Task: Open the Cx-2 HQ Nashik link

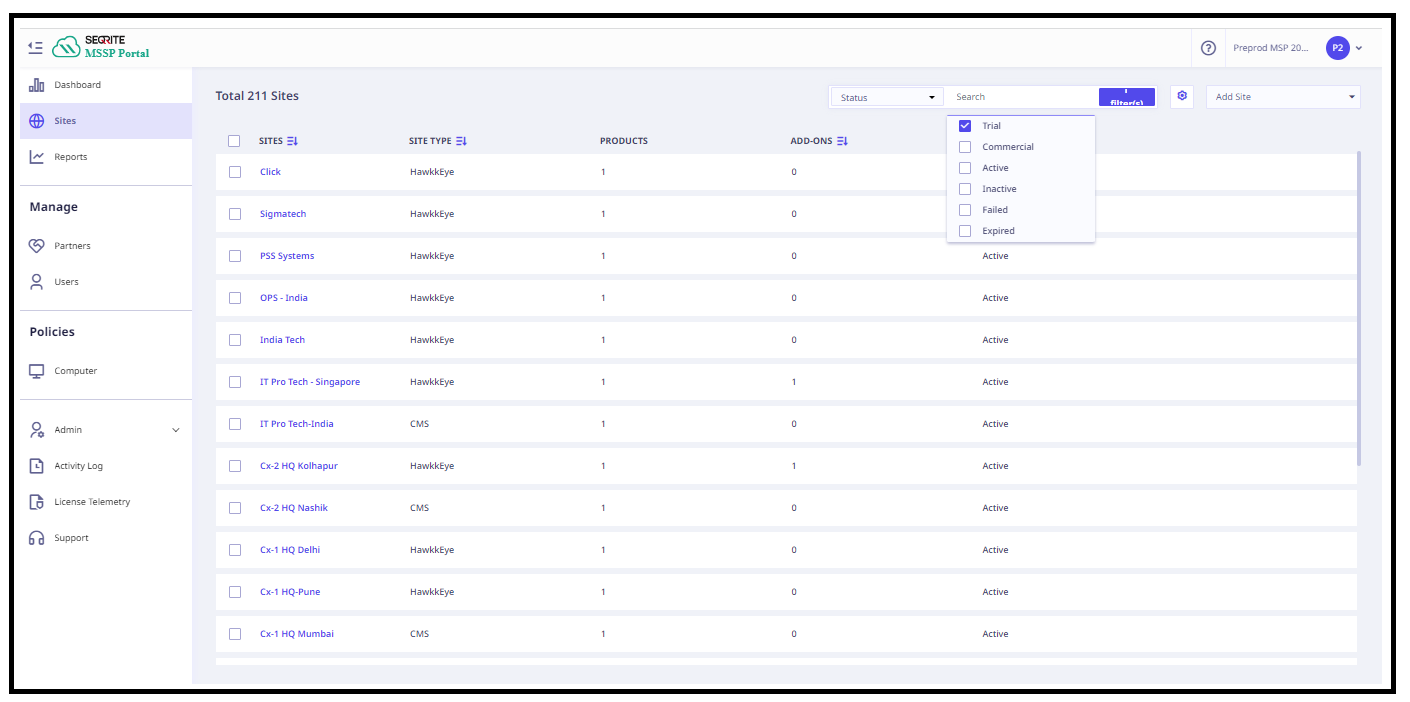Action: point(294,508)
